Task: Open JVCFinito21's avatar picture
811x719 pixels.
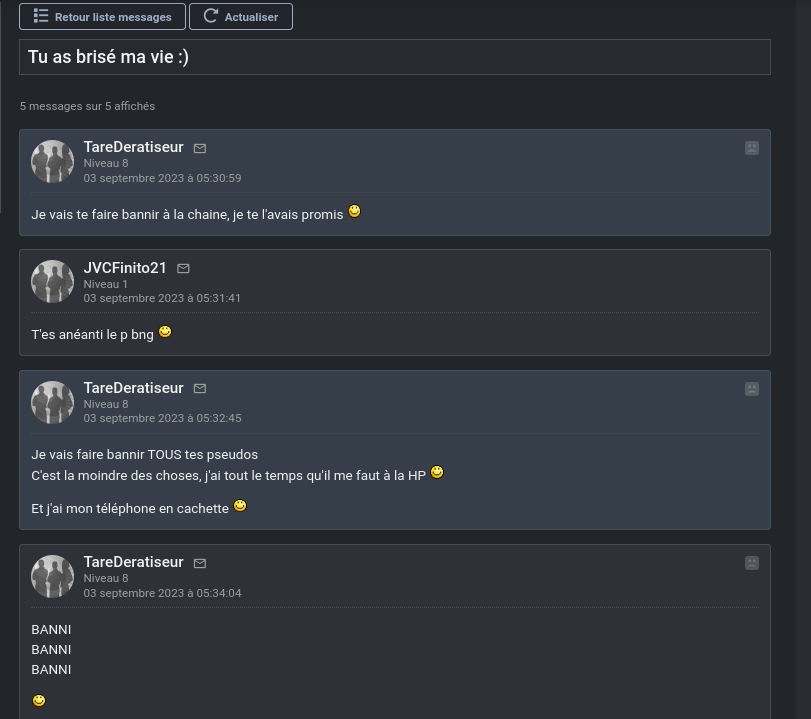Action: tap(52, 281)
